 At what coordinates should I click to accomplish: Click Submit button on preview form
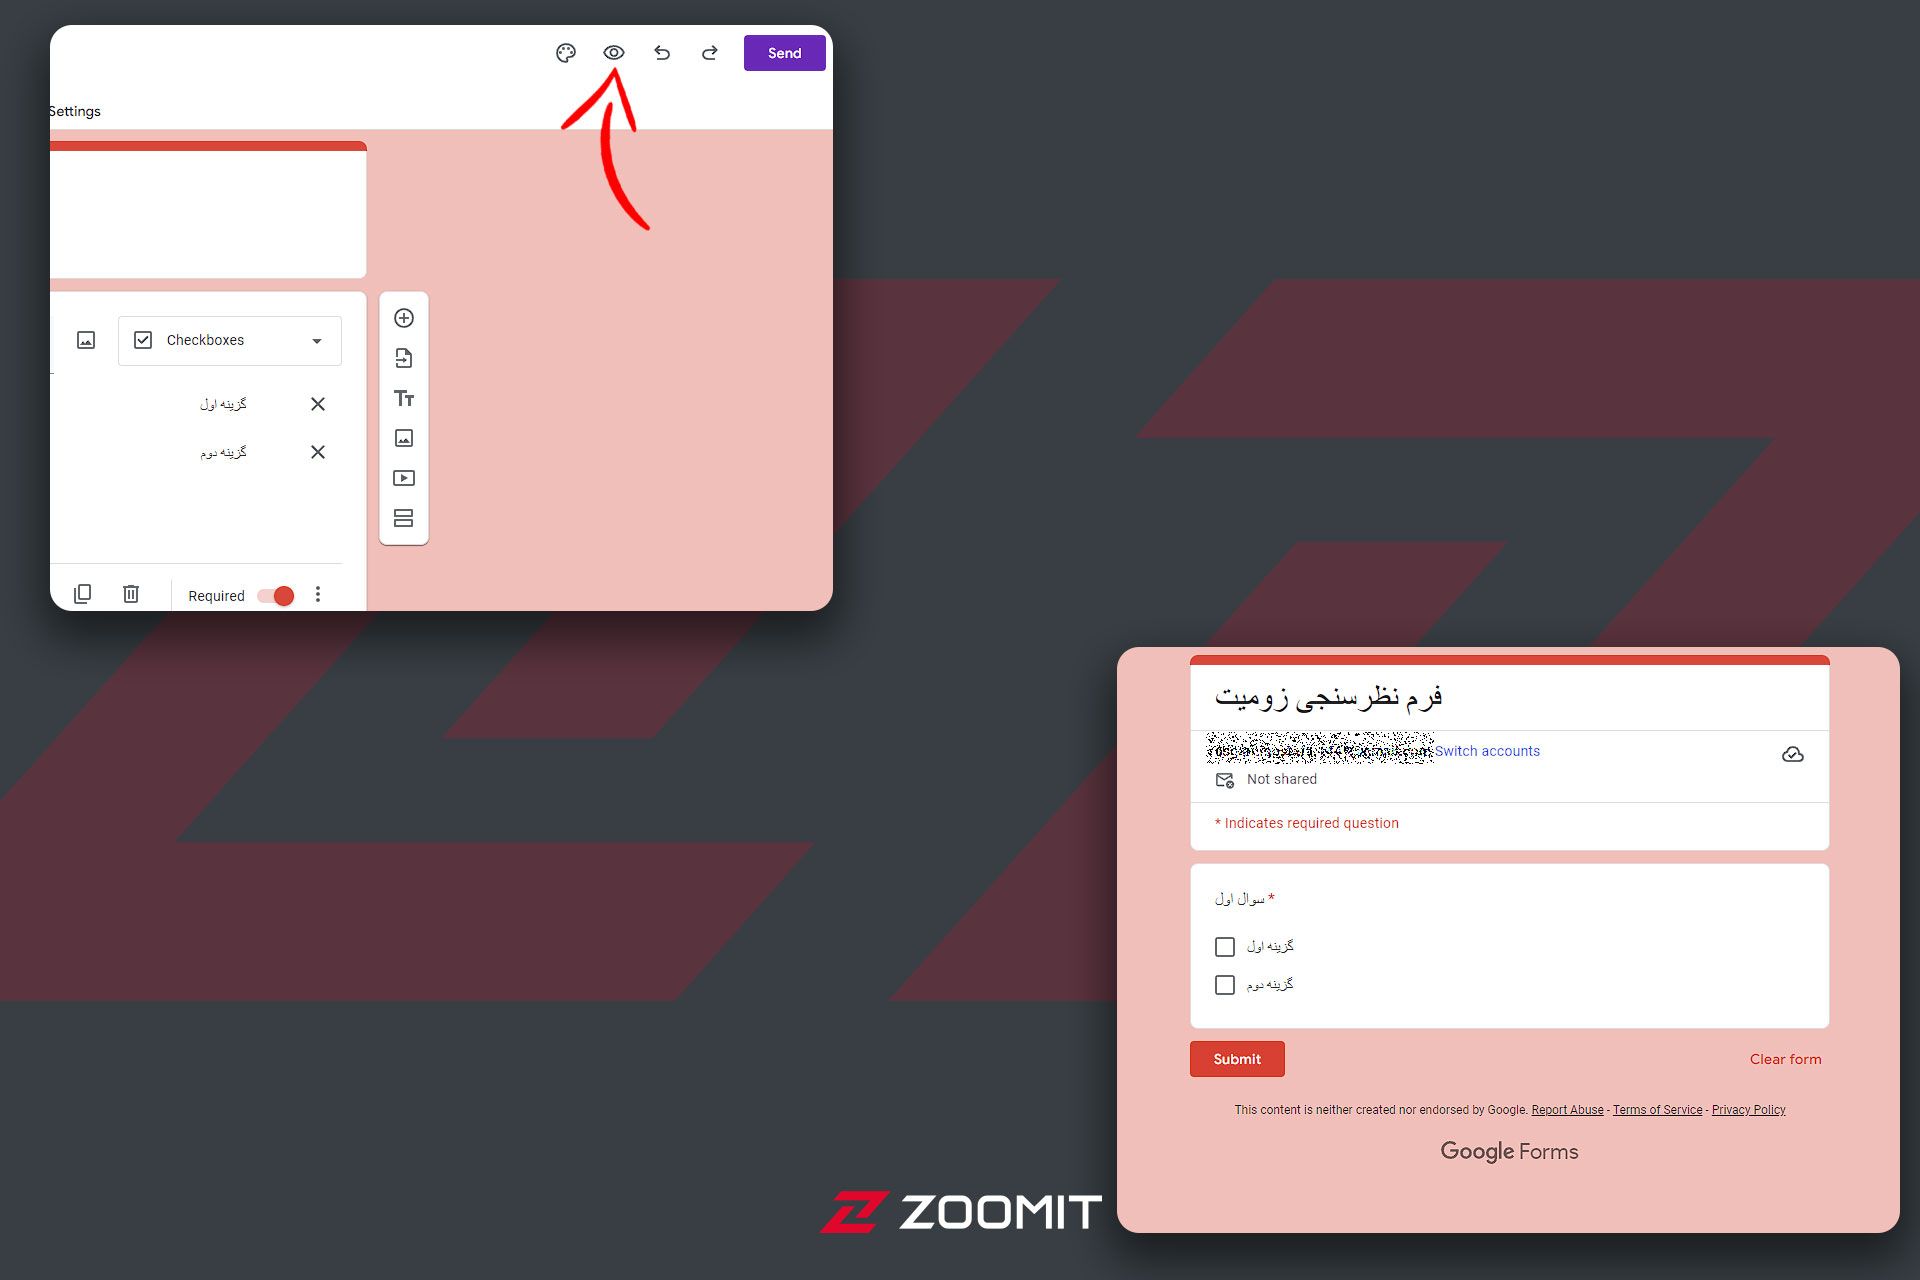point(1236,1059)
